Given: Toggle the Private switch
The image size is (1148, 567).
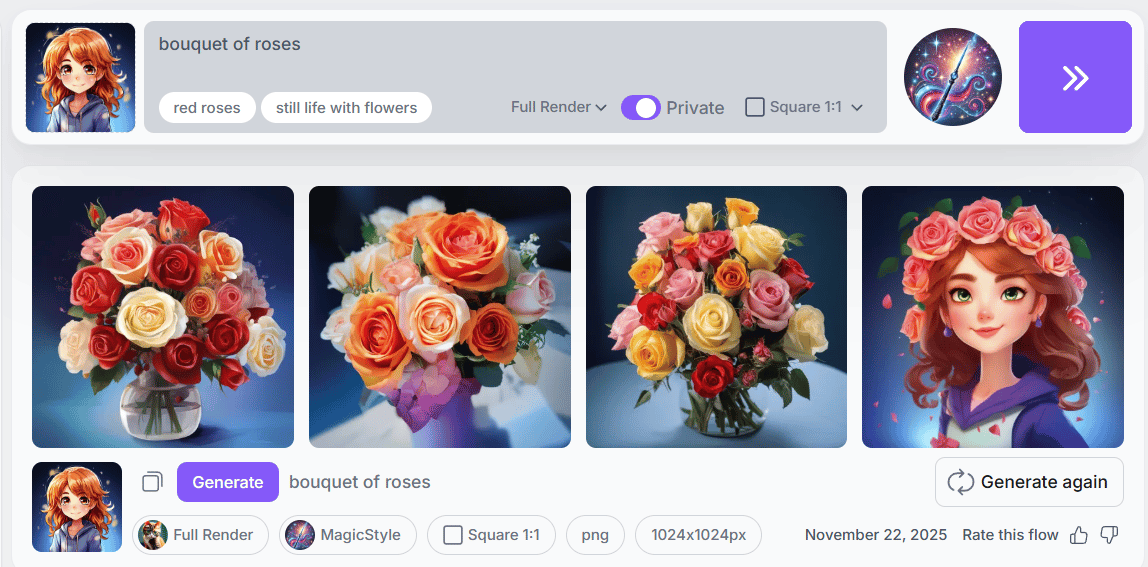Looking at the screenshot, I should pos(641,108).
